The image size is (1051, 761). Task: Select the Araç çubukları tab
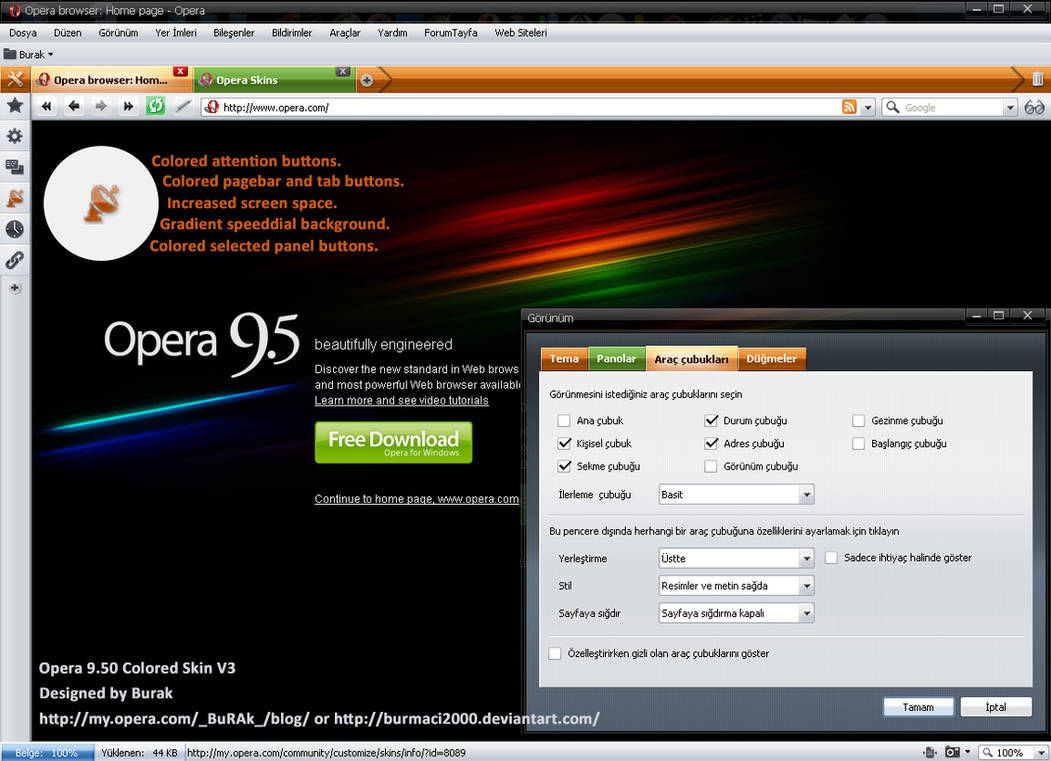(x=692, y=359)
